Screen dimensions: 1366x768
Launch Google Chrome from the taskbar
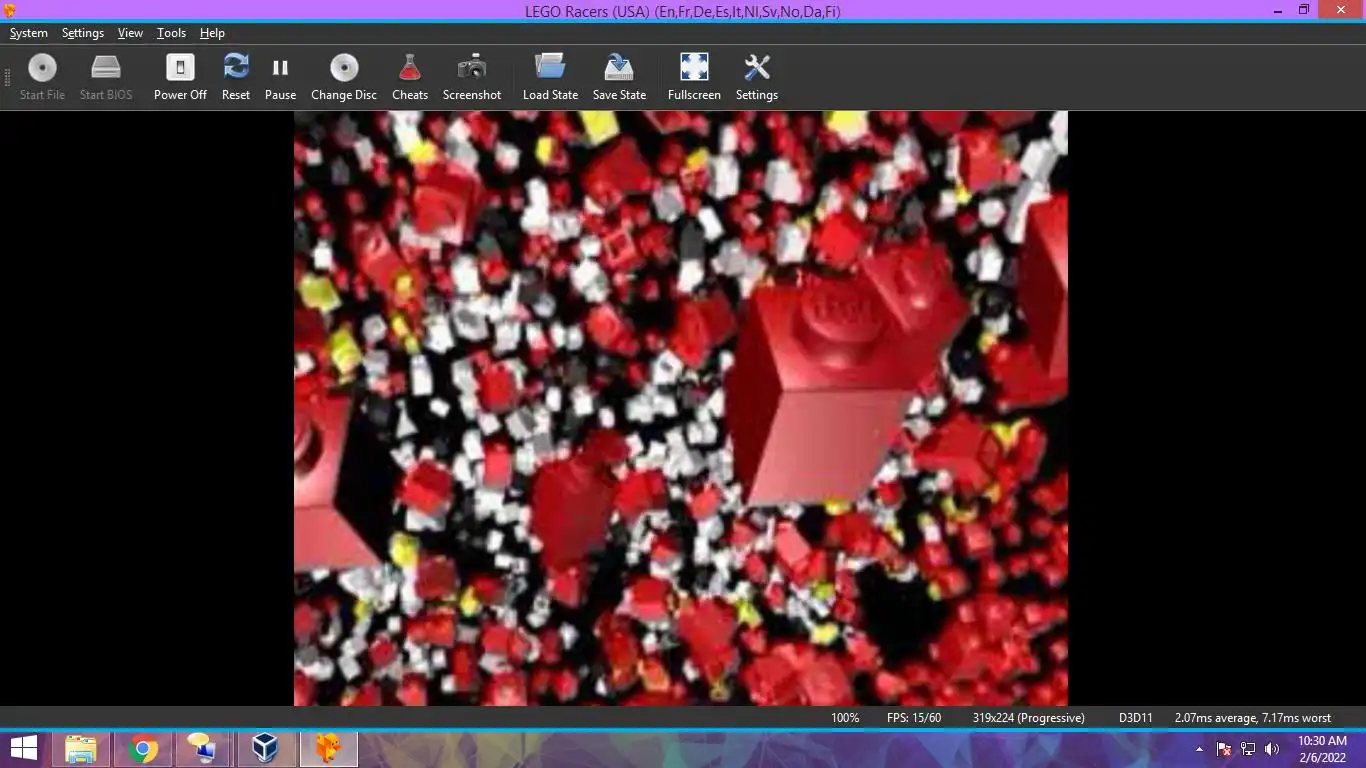pos(143,749)
